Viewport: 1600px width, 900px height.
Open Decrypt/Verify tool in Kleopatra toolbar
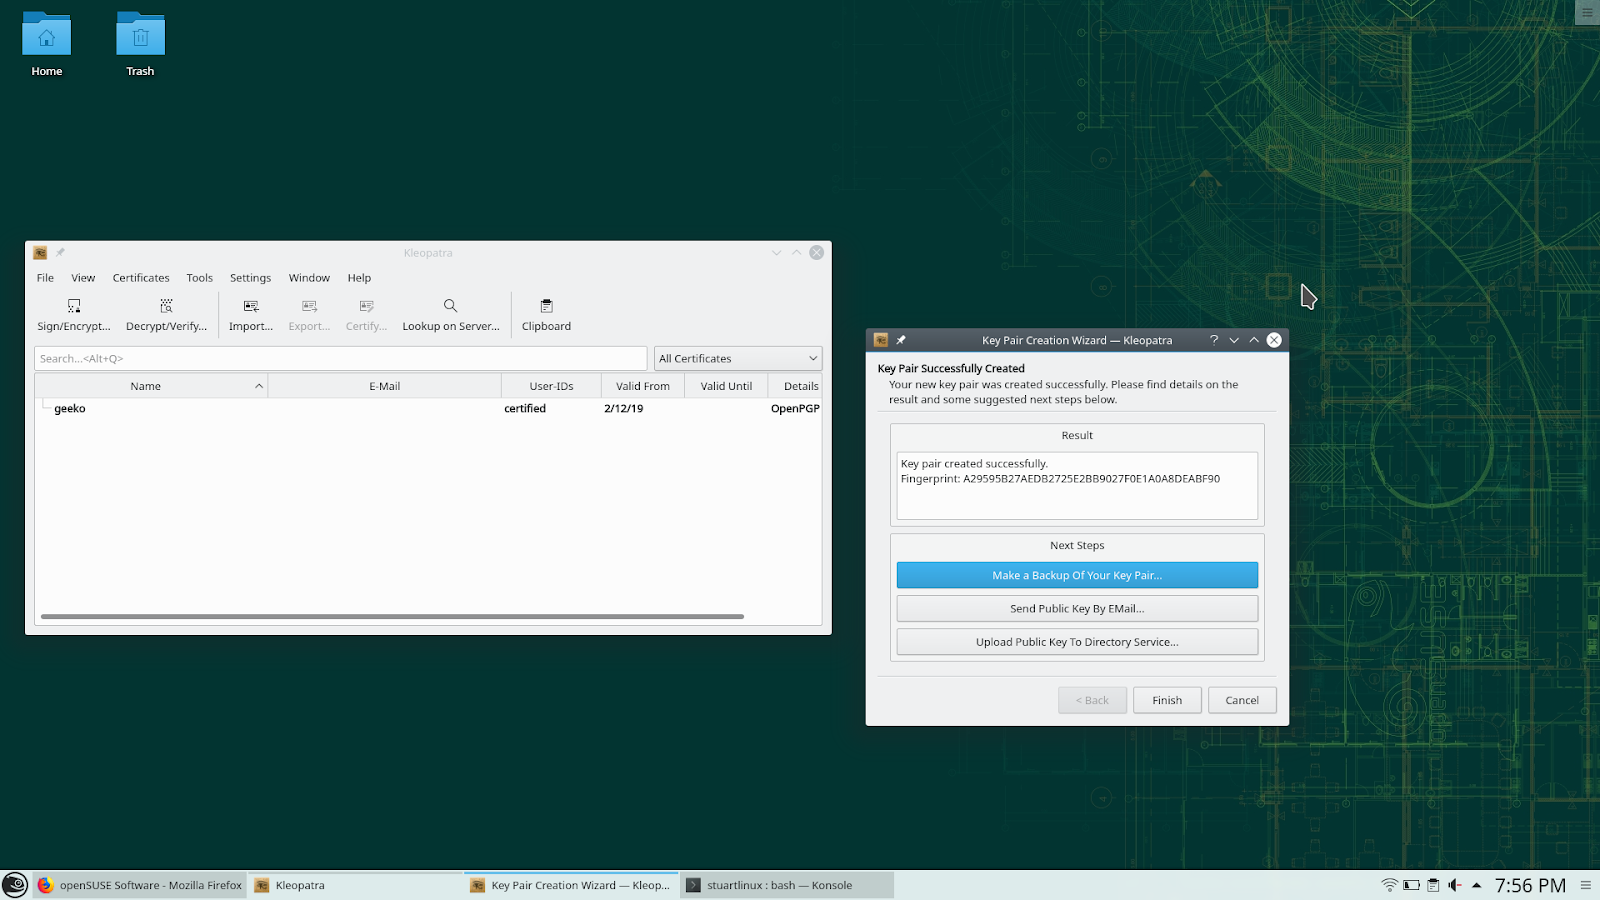tap(166, 314)
